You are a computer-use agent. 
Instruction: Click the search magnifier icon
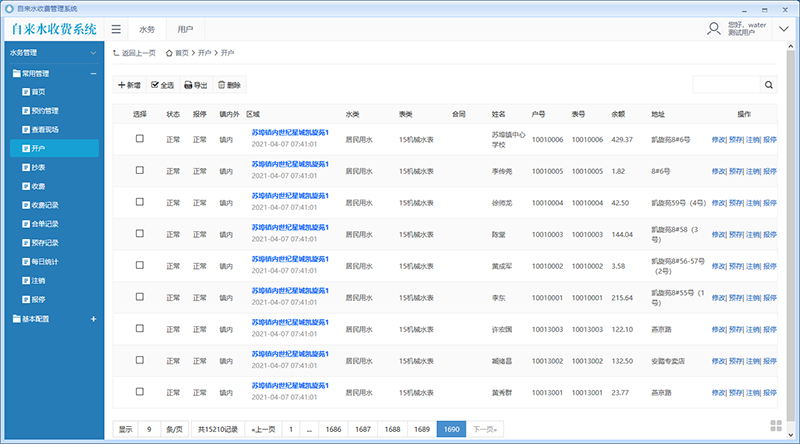coord(768,85)
